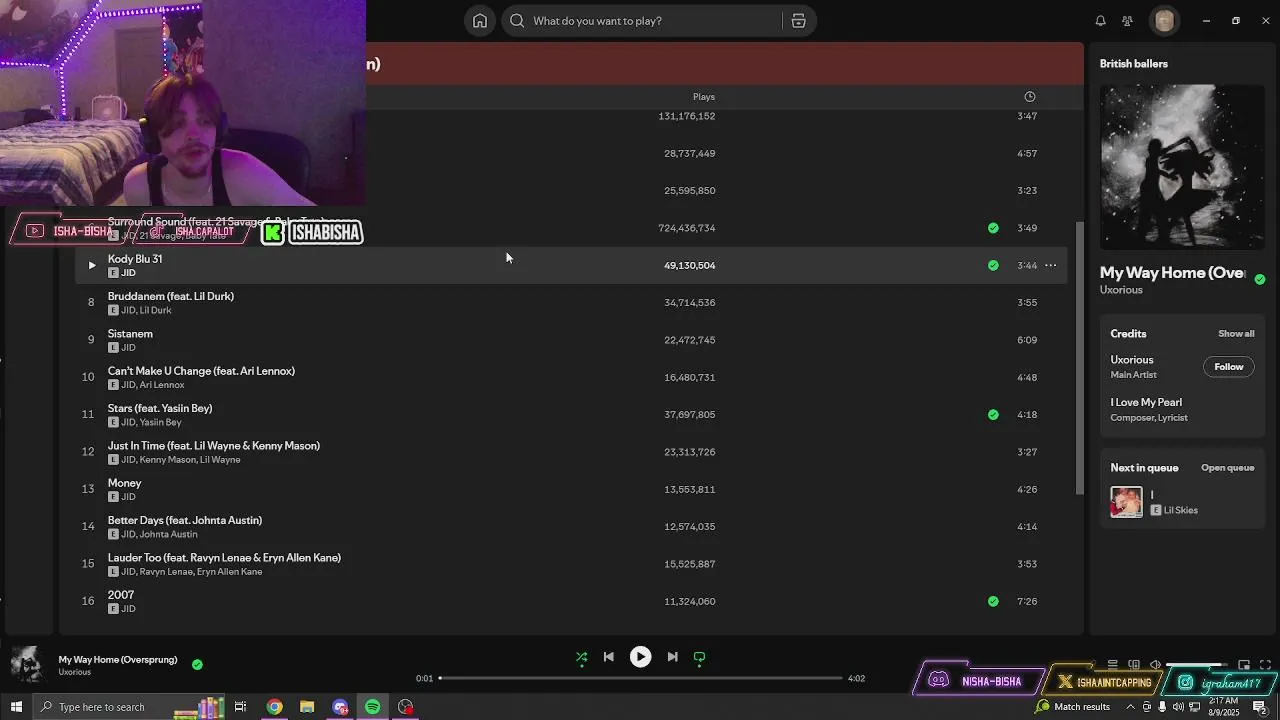Play the track Kody Blu 31
This screenshot has width=1280, height=720.
(91, 265)
